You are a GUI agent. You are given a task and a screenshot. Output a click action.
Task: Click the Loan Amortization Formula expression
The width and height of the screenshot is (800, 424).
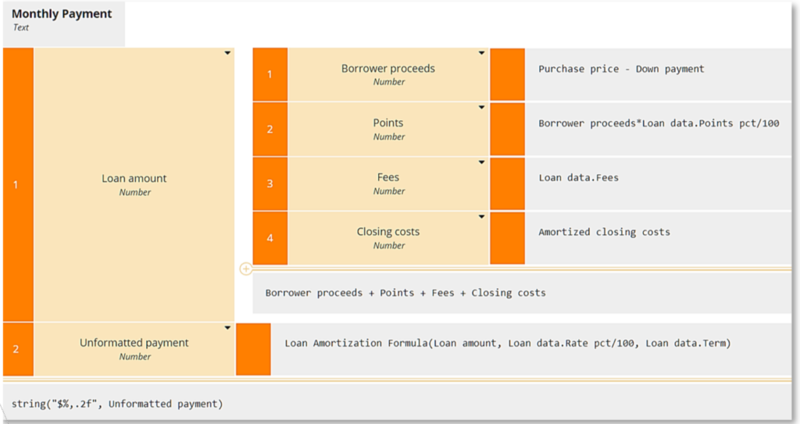[508, 343]
